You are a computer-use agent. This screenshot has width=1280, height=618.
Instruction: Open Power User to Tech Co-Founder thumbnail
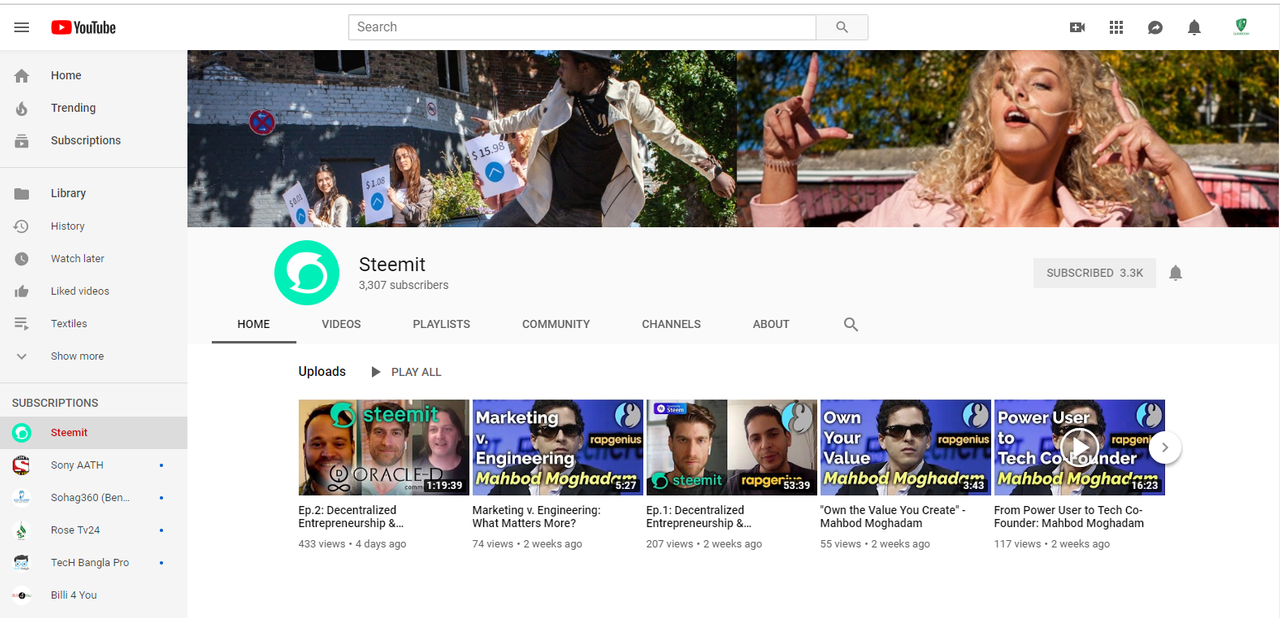tap(1079, 447)
